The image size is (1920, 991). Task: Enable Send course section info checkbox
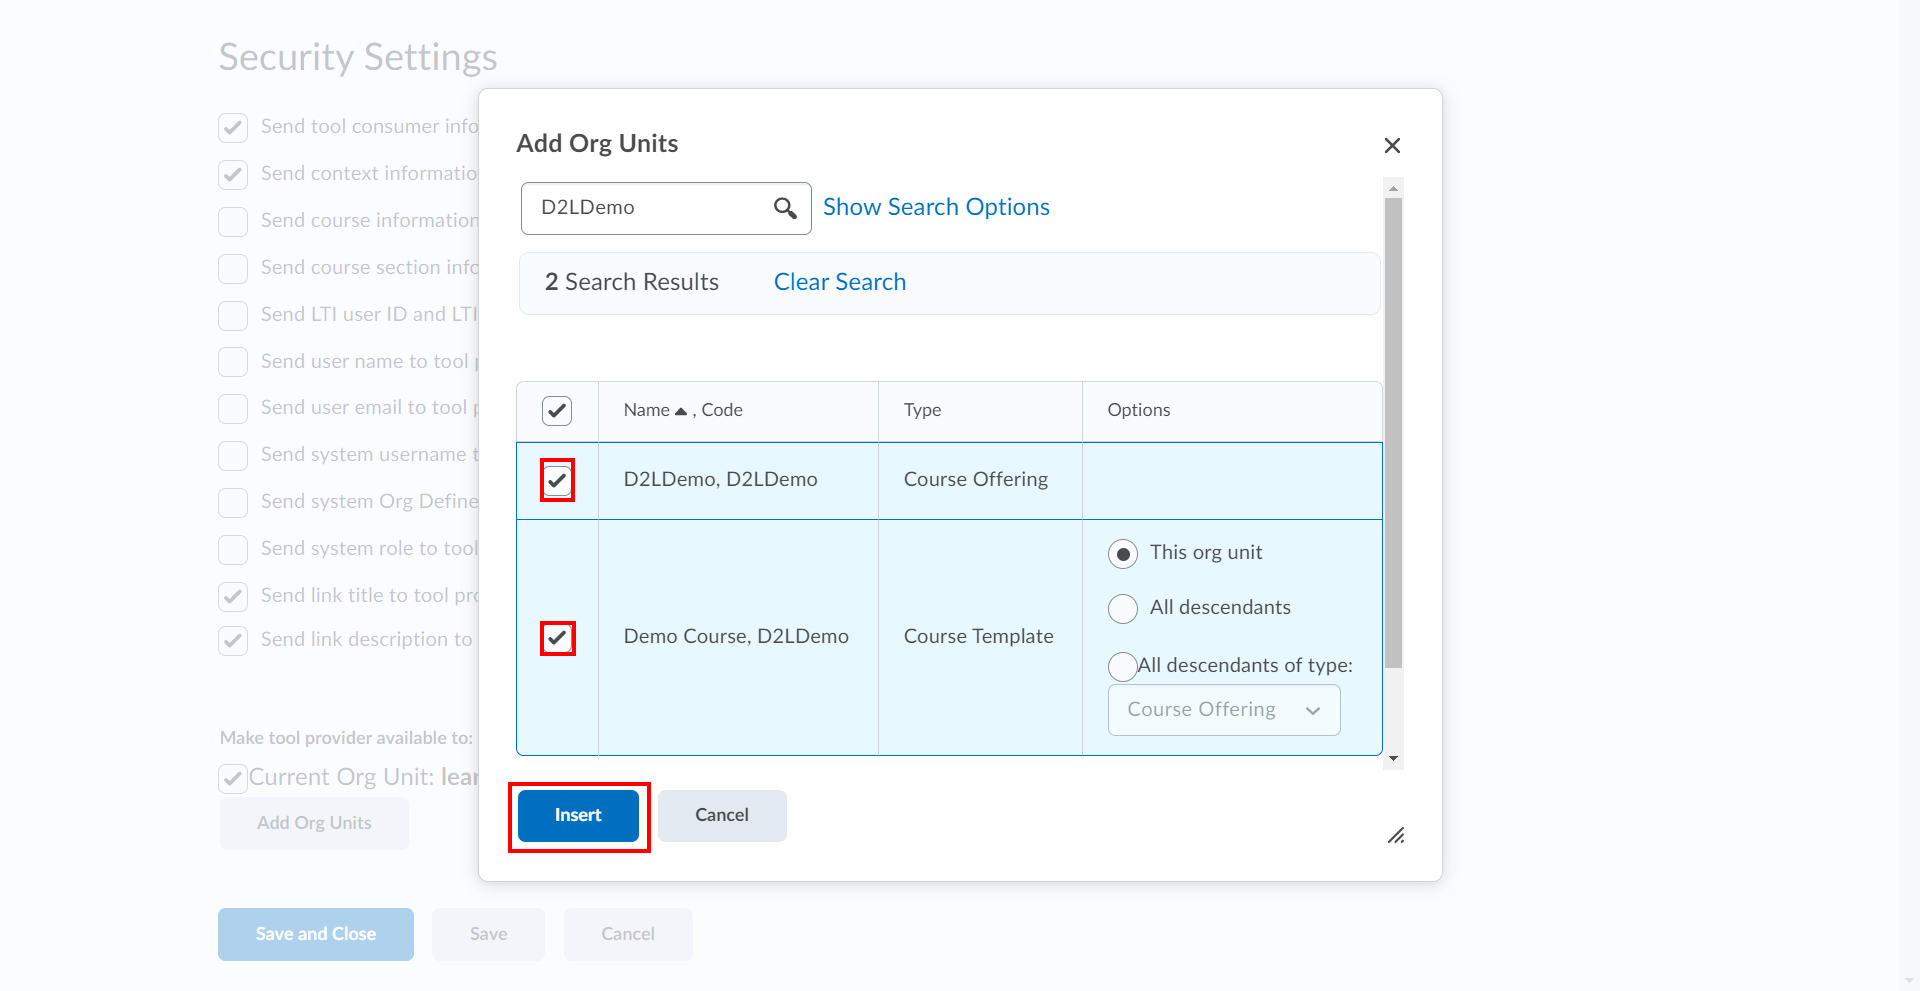[x=233, y=269]
